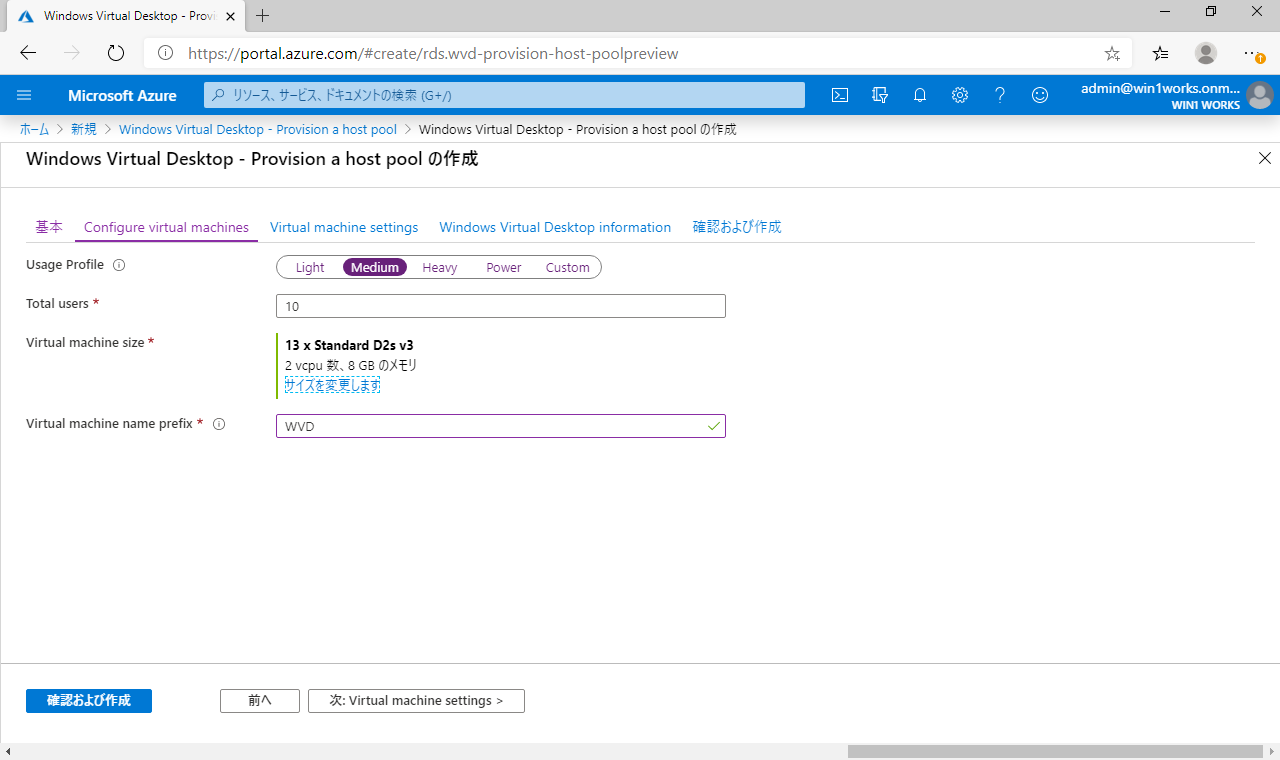Click the Microsoft Azure logo text

122,95
